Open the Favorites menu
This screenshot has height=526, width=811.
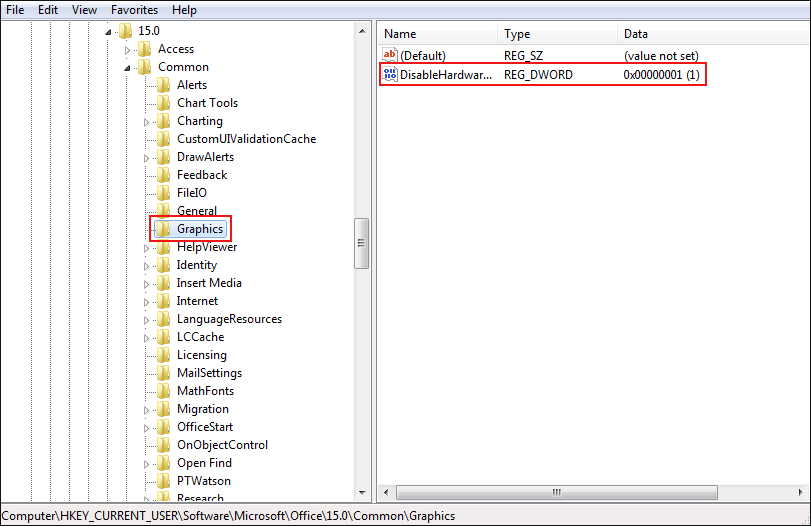134,10
